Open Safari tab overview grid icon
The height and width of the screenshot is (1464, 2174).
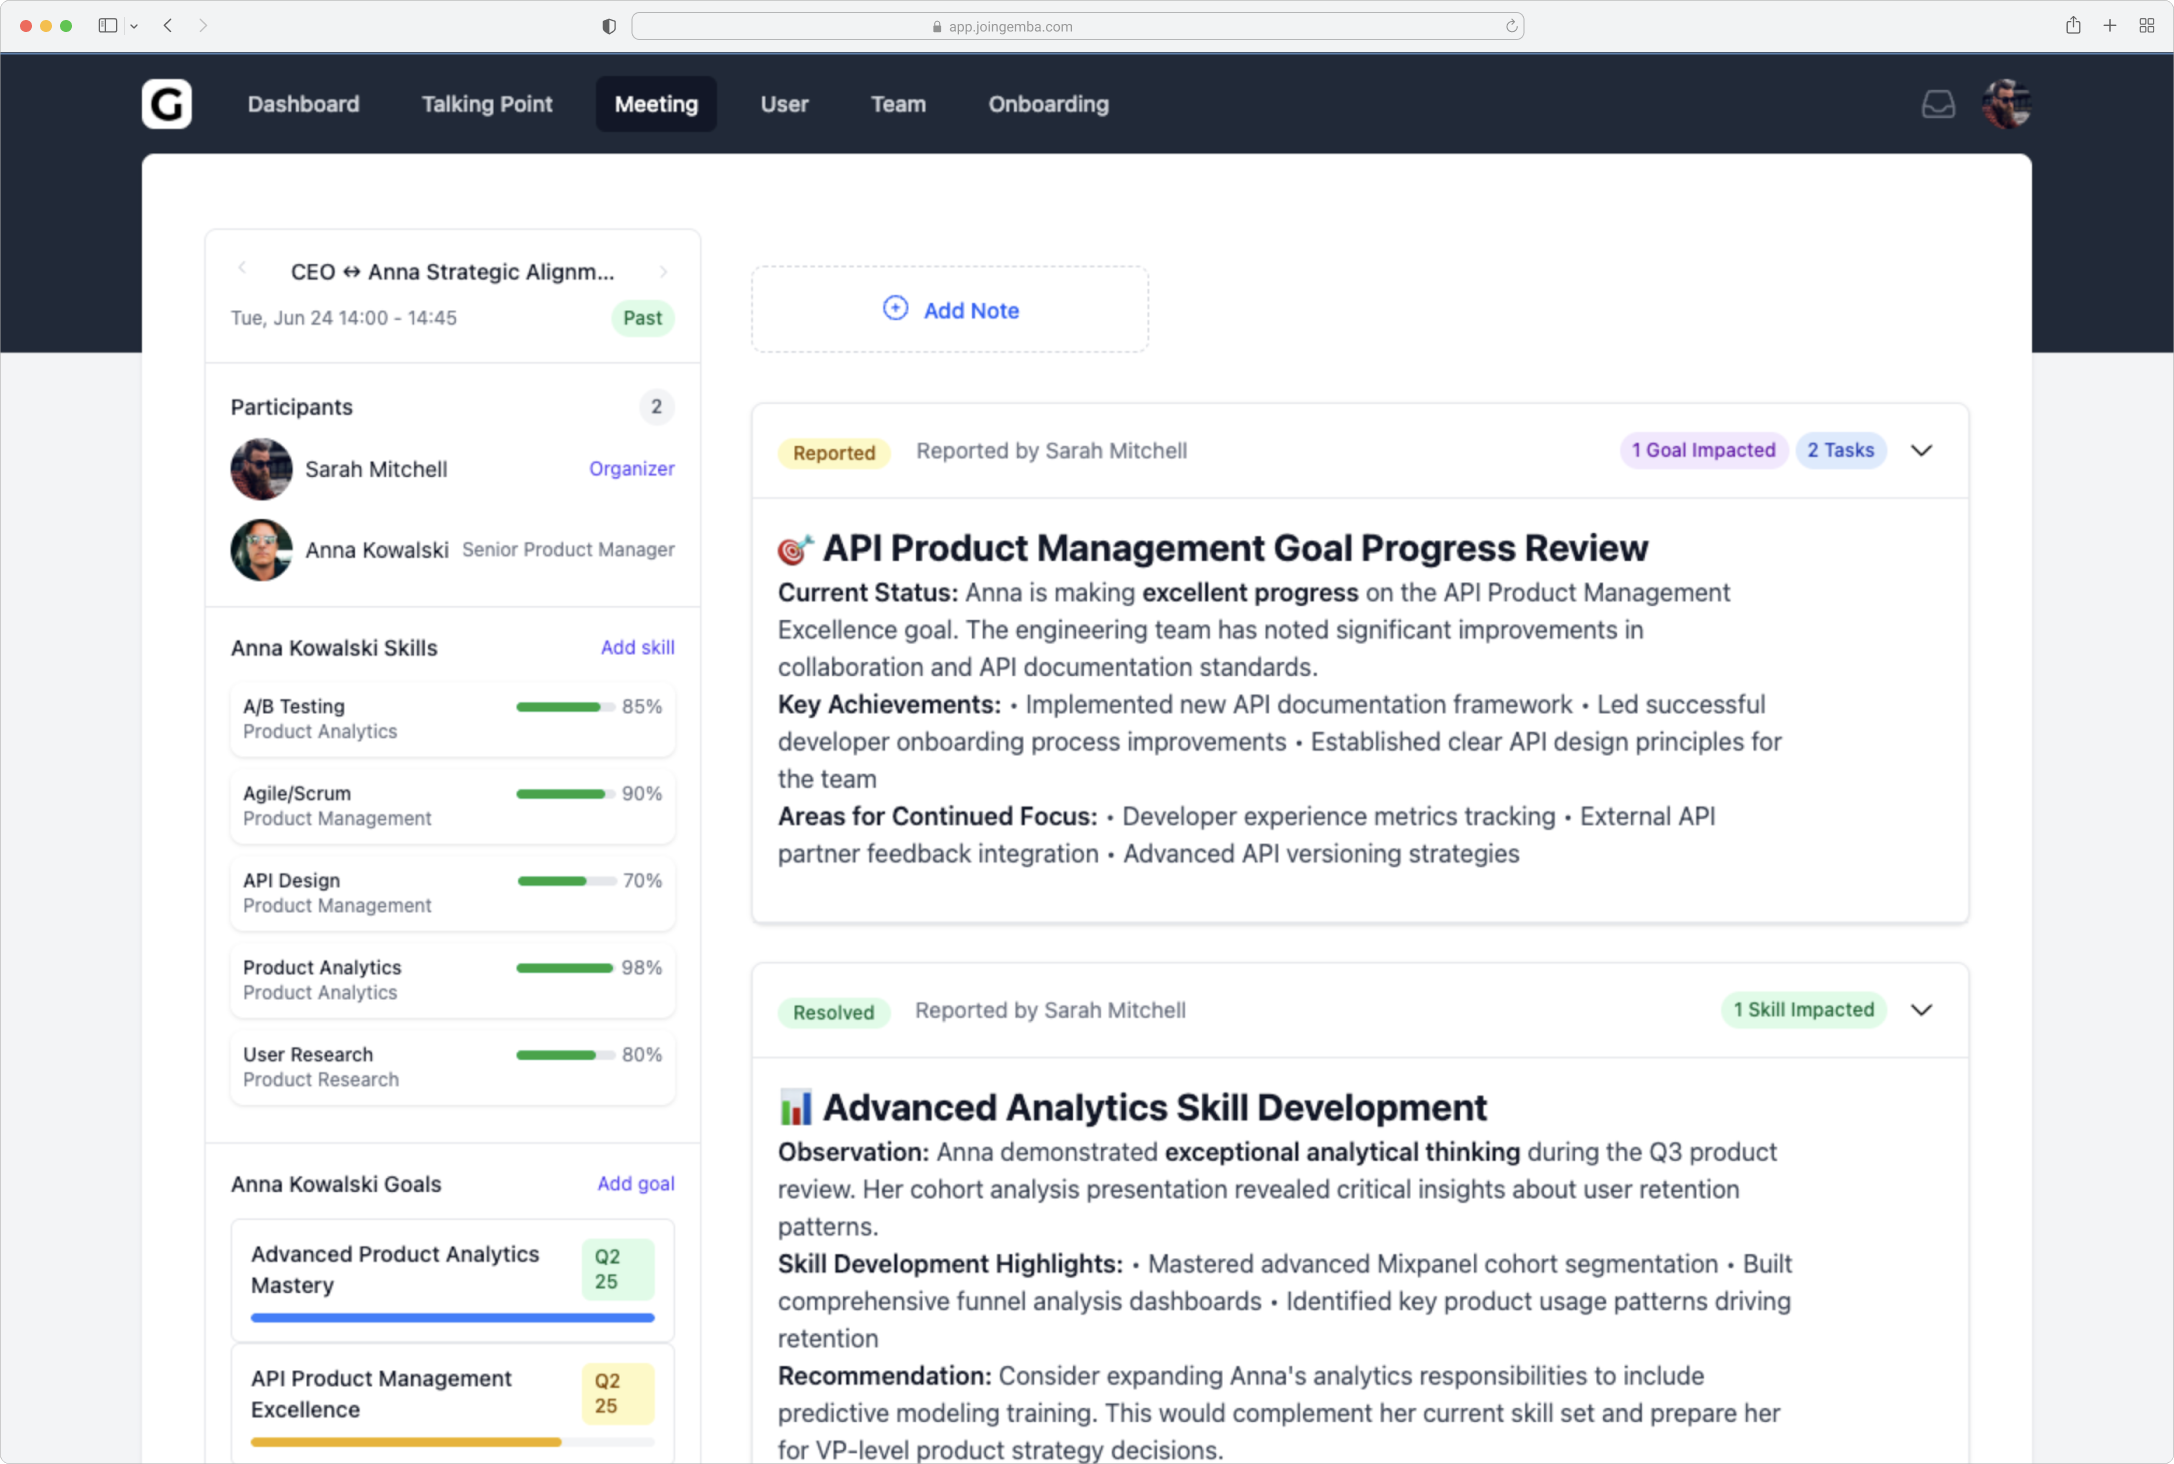pos(2146,26)
